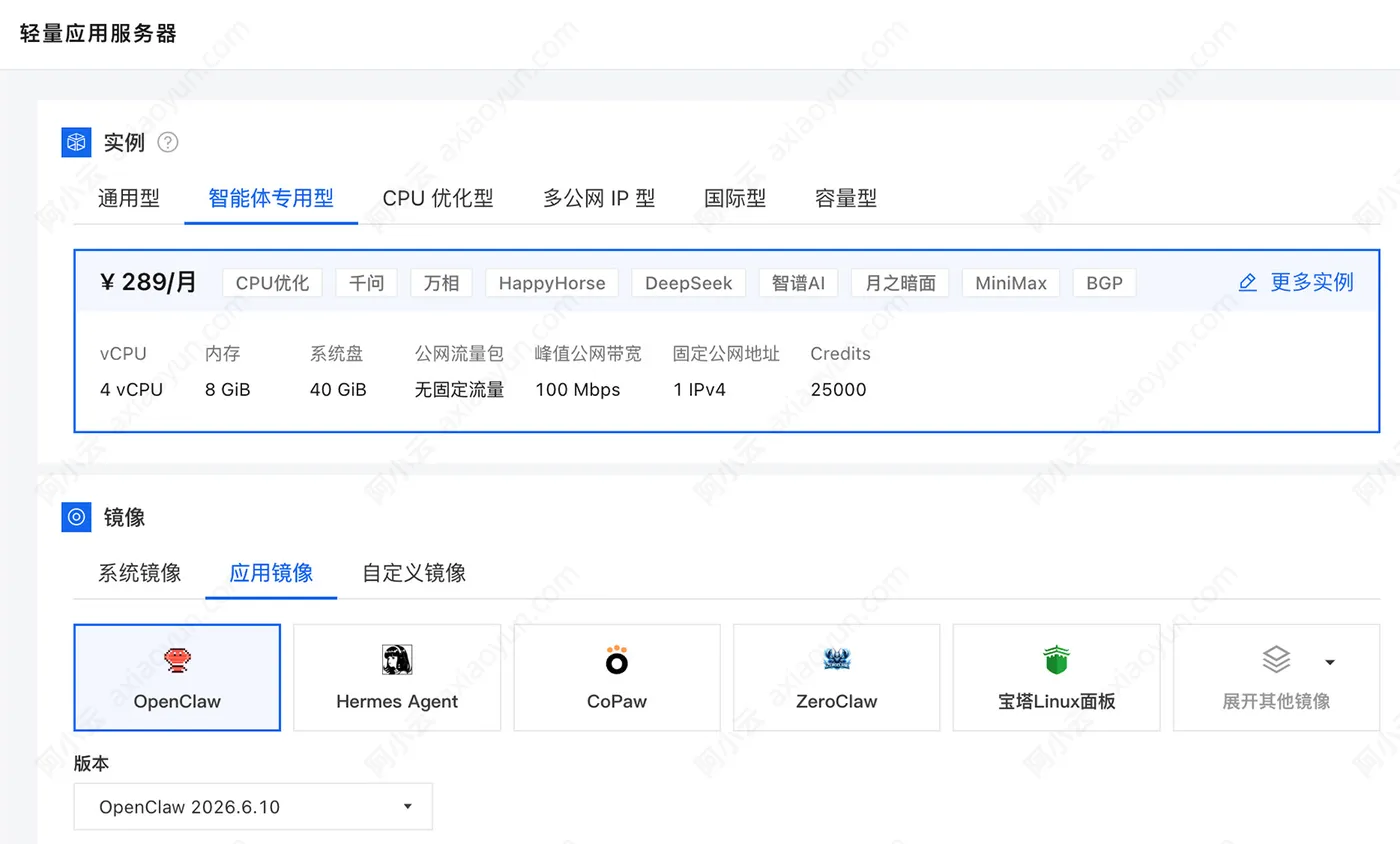Click the stacked layers icon above 展开其他镜像
1400x844 pixels.
(x=1276, y=659)
